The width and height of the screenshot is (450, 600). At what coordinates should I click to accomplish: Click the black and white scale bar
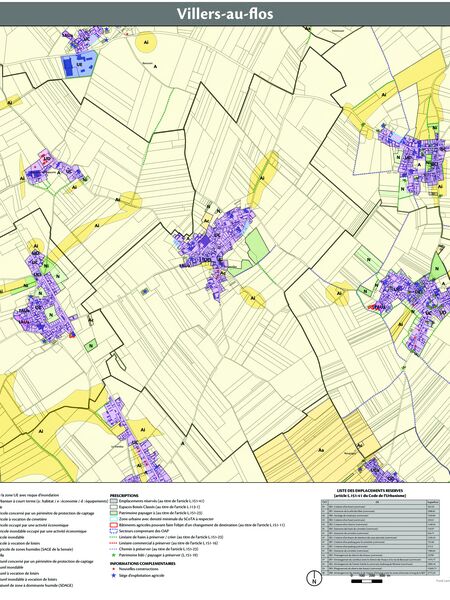coord(367,581)
